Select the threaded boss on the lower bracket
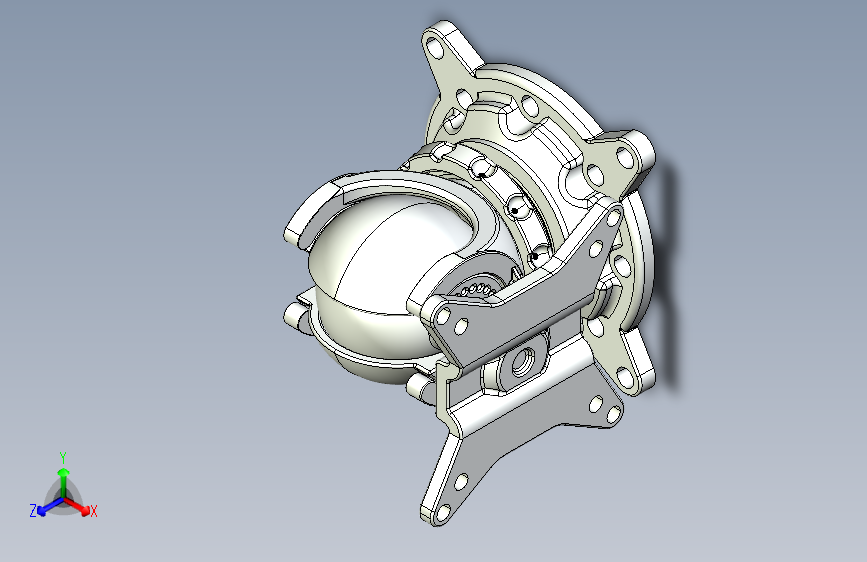The height and width of the screenshot is (562, 867). point(520,363)
